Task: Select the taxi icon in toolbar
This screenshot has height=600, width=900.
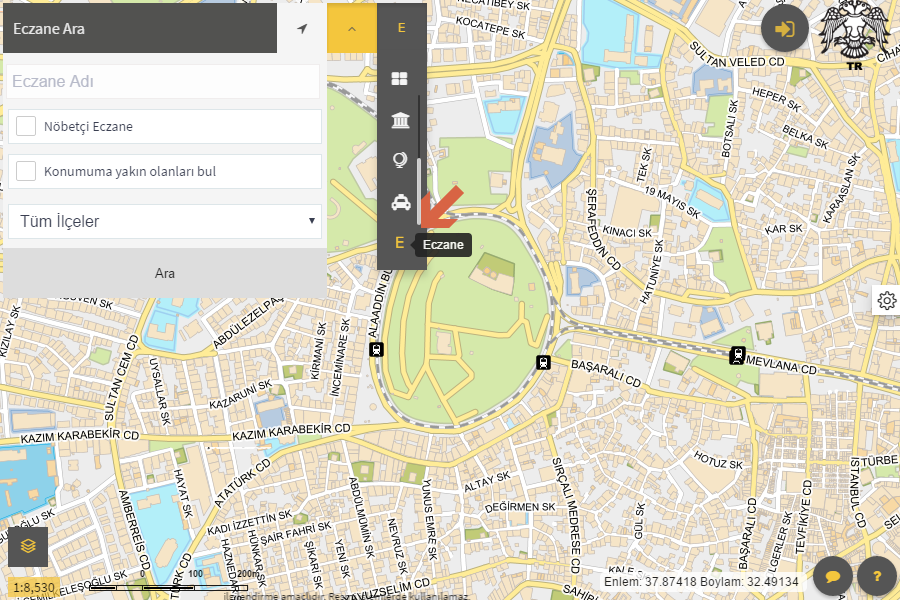Action: pyautogui.click(x=400, y=202)
